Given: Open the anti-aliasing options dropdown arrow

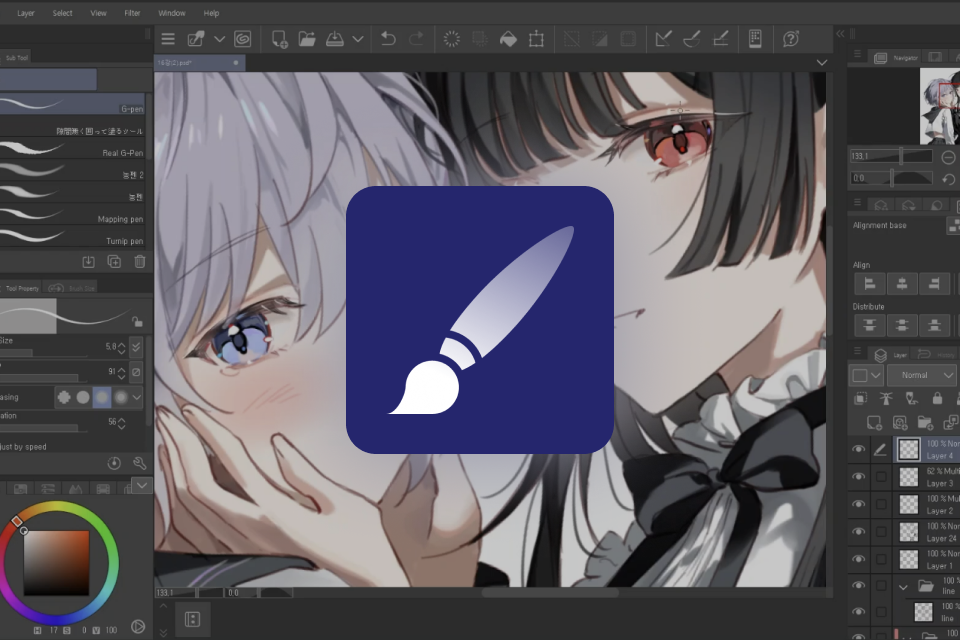Looking at the screenshot, I should click(137, 397).
